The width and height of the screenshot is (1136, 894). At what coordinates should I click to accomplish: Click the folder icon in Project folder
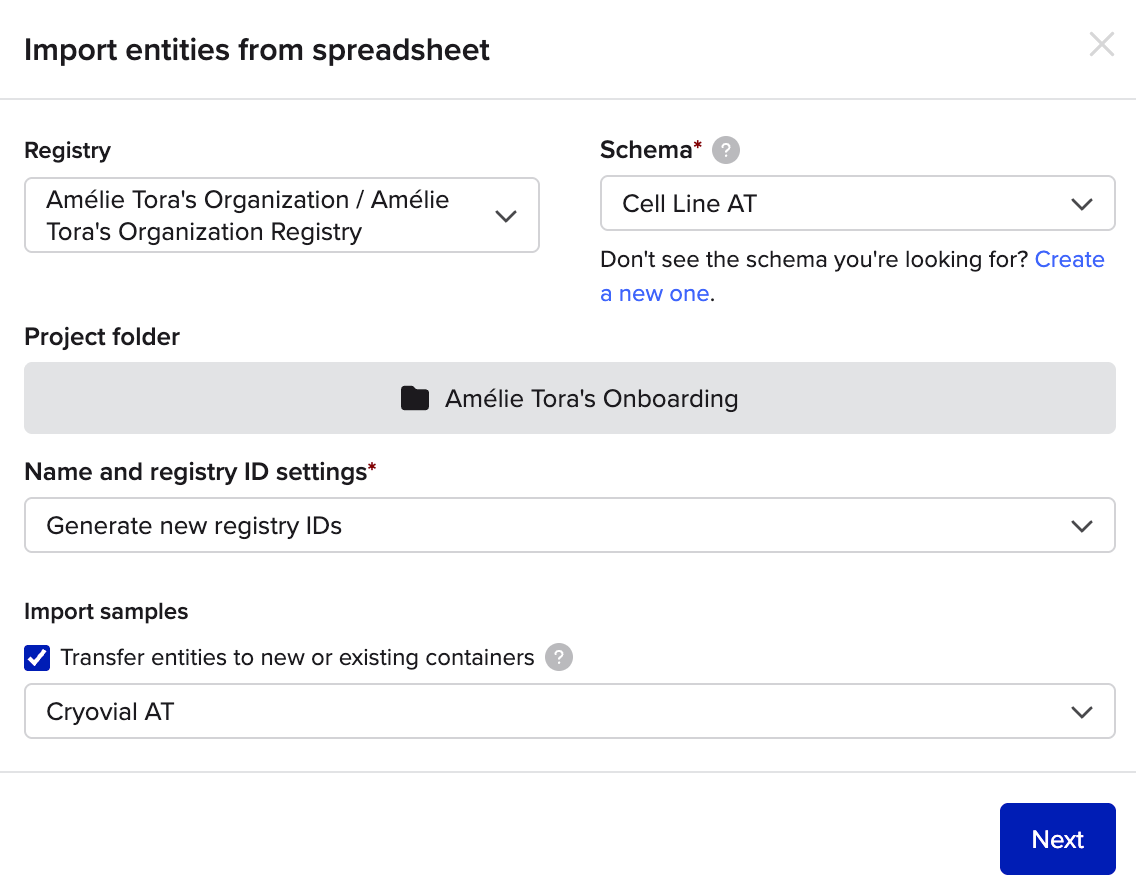tap(414, 399)
